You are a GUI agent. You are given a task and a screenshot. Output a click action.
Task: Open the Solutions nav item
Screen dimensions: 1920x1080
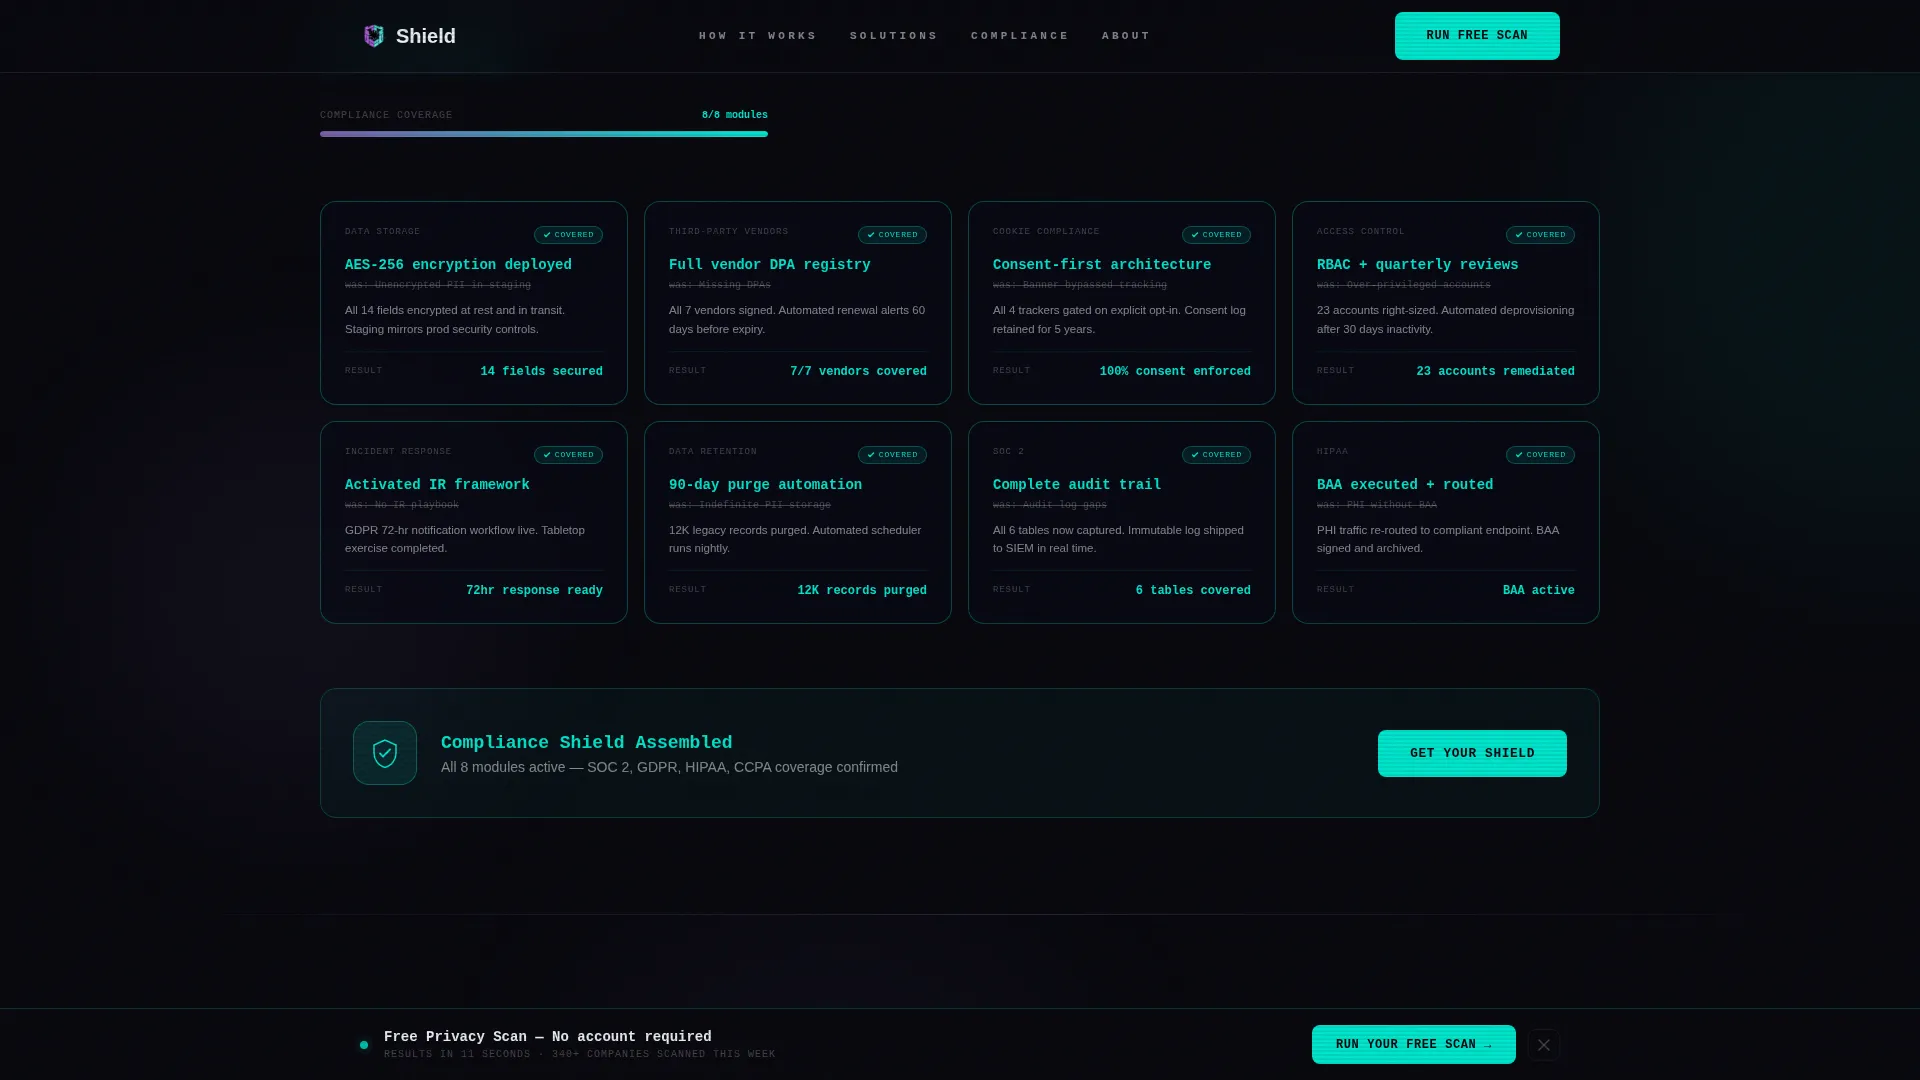tap(893, 36)
